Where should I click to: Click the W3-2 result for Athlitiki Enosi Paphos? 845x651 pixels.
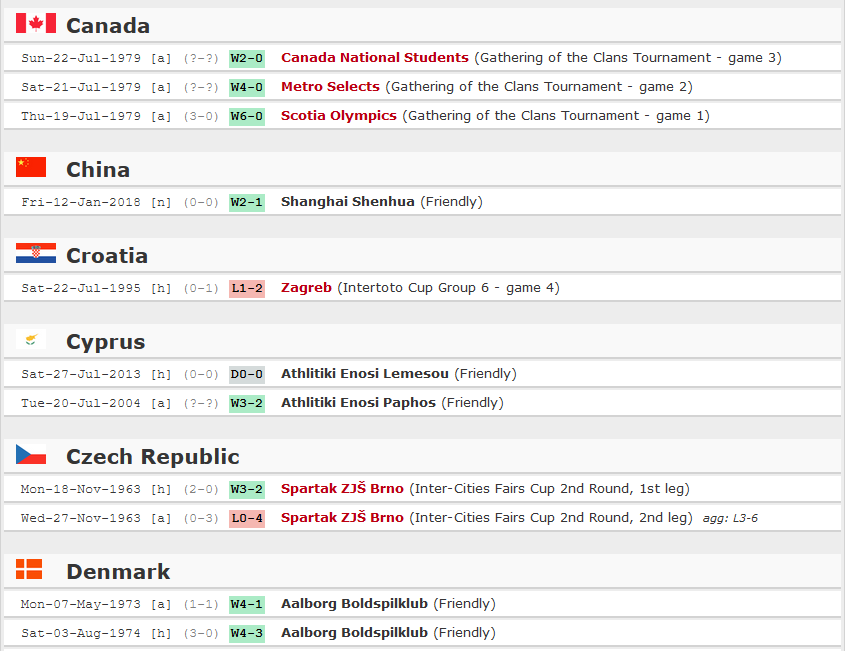[x=247, y=404]
